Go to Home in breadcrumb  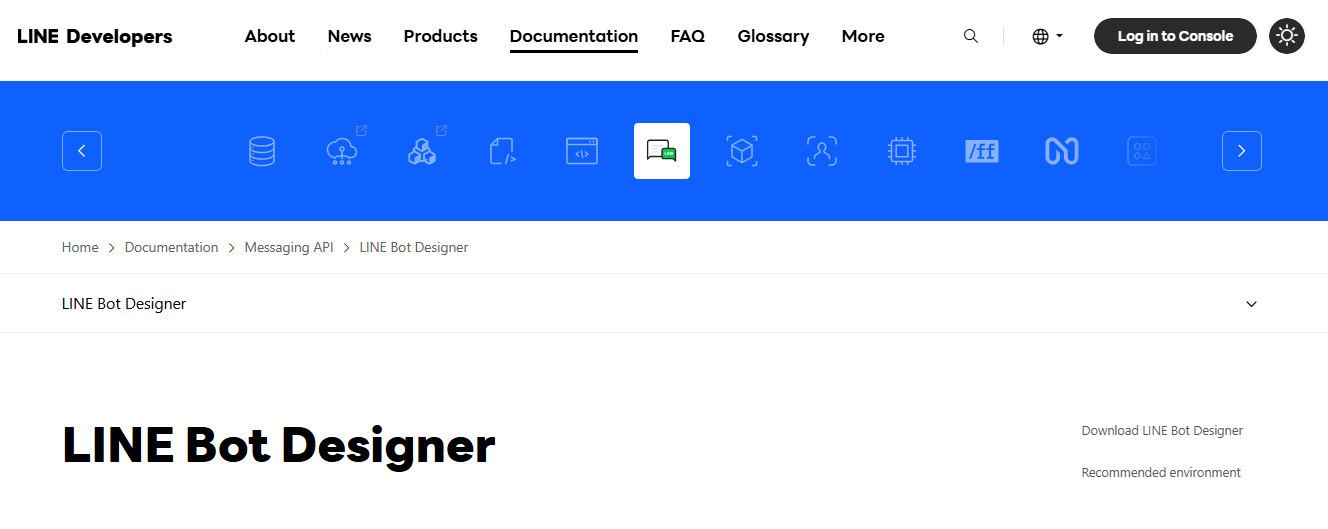(x=80, y=247)
